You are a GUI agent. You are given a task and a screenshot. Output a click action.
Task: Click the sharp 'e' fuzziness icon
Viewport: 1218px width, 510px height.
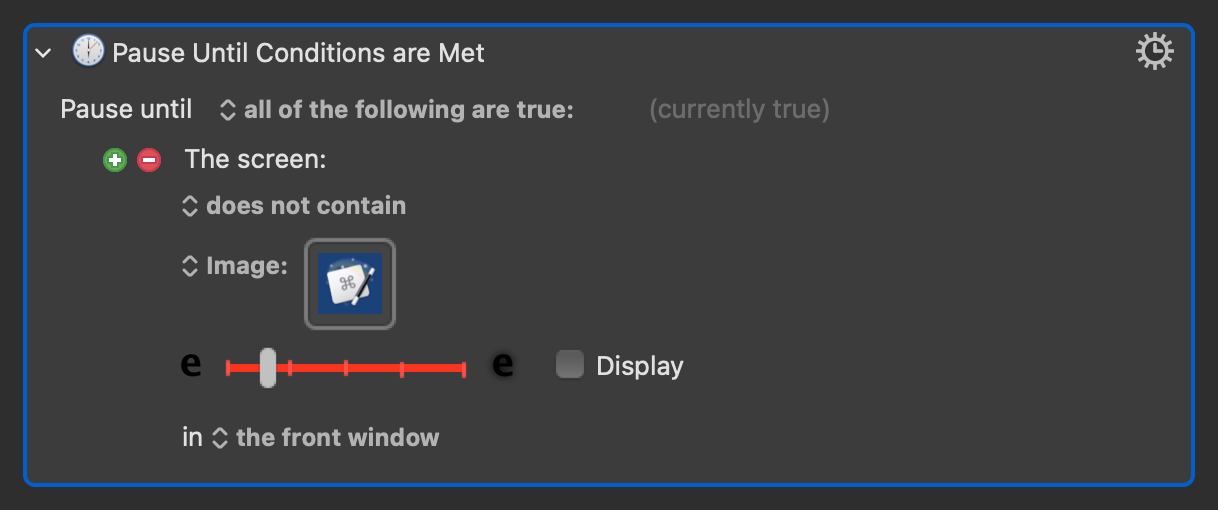[x=191, y=366]
